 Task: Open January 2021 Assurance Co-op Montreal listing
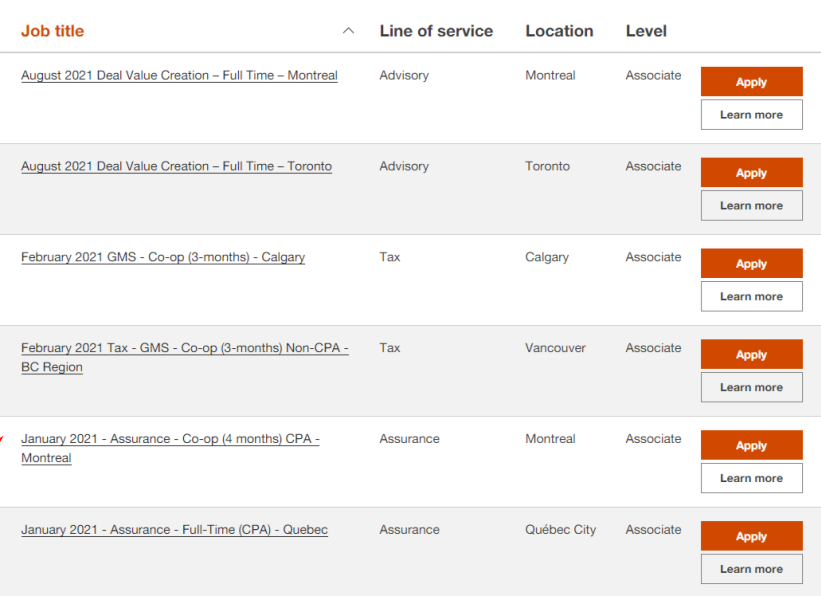(x=170, y=440)
